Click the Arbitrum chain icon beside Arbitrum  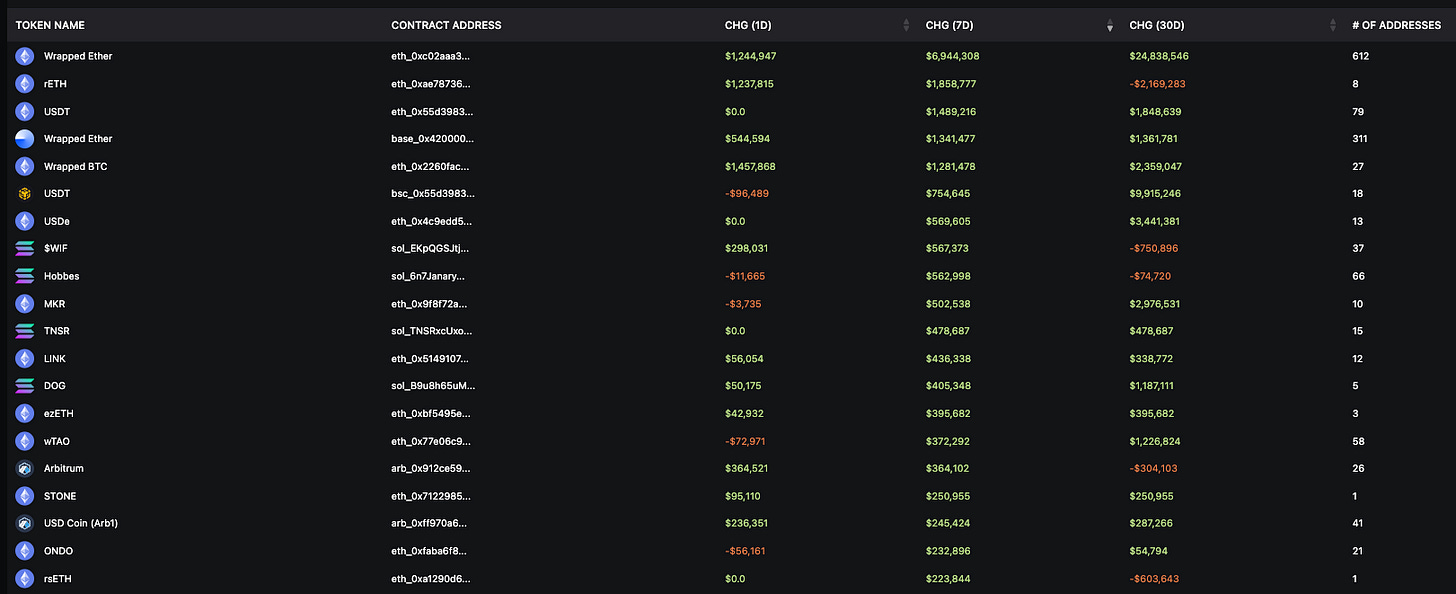point(24,469)
